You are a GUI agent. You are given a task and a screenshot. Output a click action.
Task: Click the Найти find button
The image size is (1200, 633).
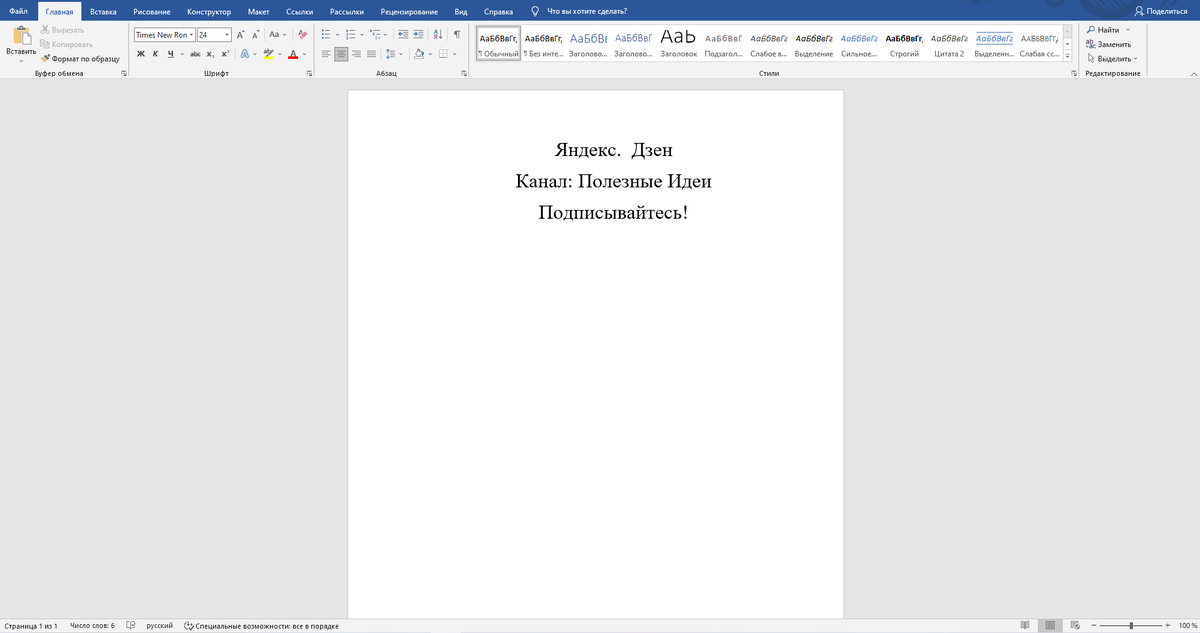pos(1102,30)
